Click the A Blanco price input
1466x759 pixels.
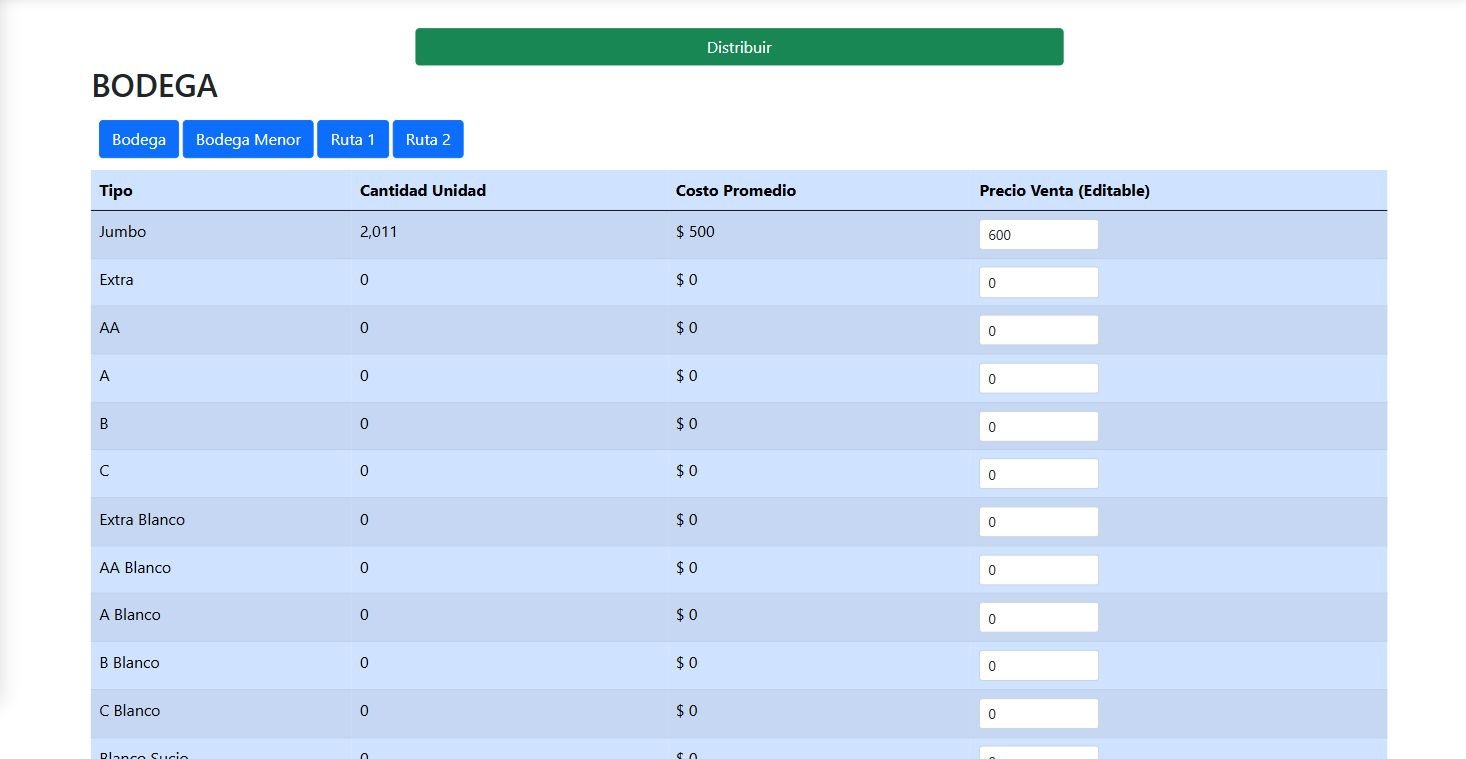[x=1039, y=618]
